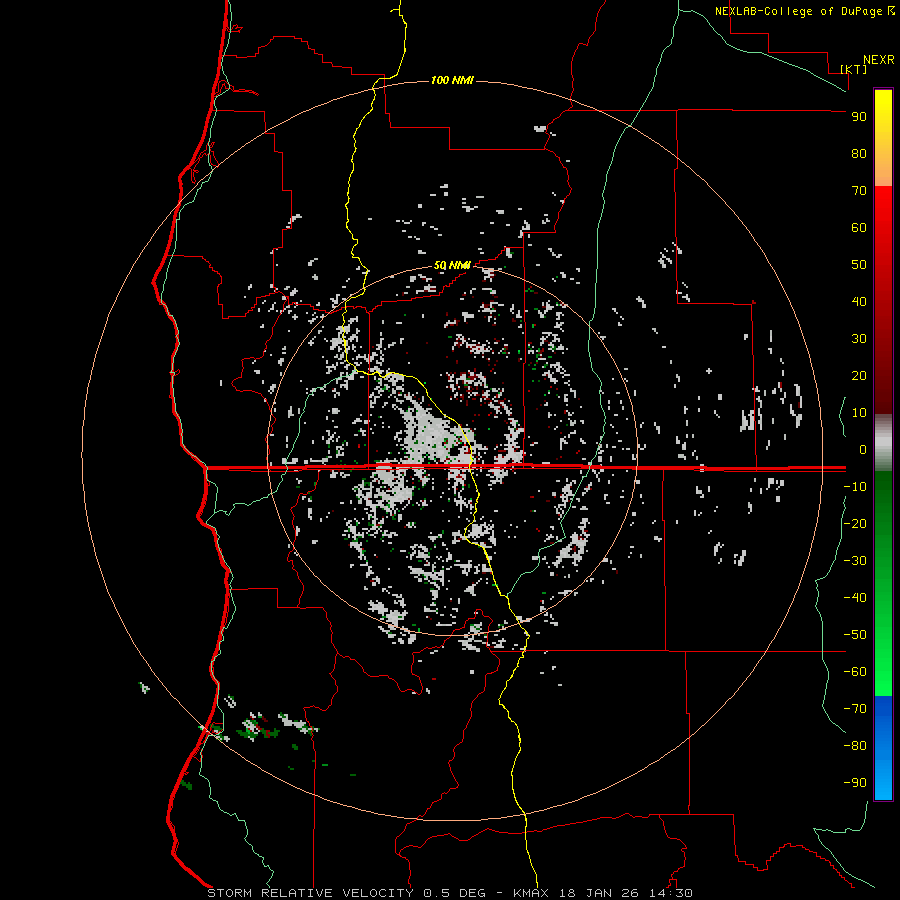The height and width of the screenshot is (900, 900).
Task: Click the "NEXLAB-College of DuPage" header text
Action: (x=799, y=11)
